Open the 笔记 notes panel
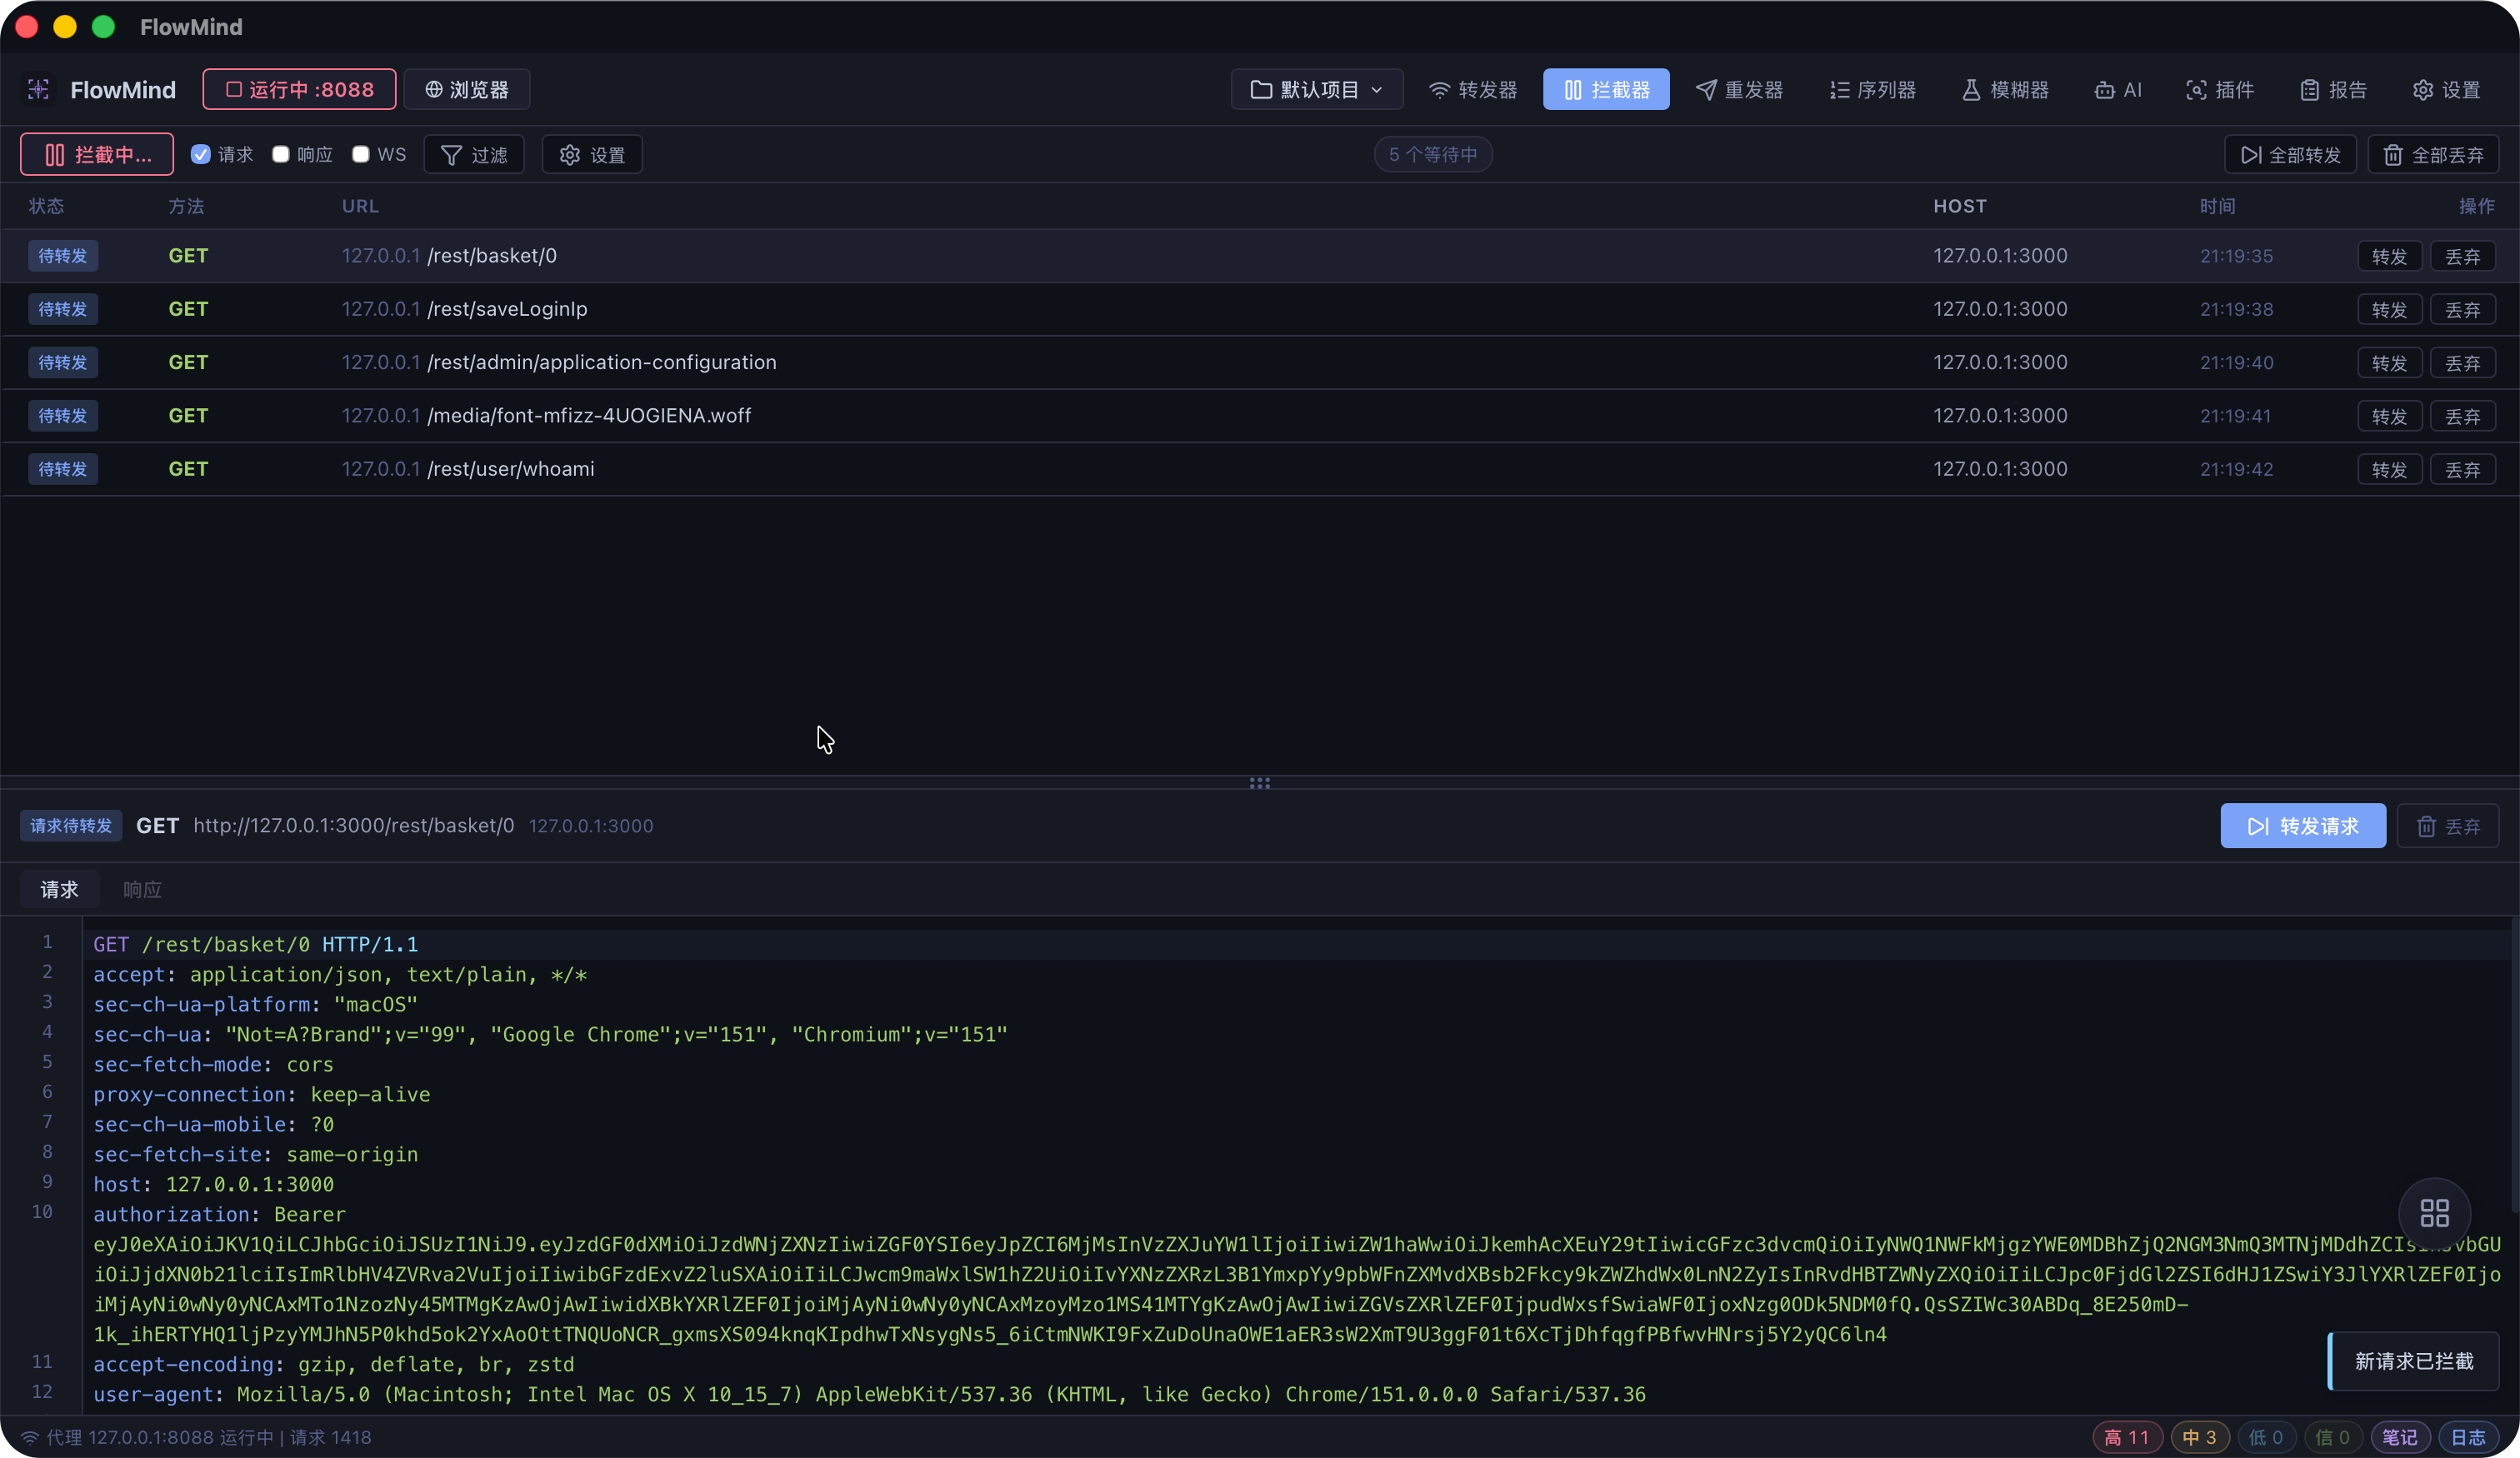 2400,1437
